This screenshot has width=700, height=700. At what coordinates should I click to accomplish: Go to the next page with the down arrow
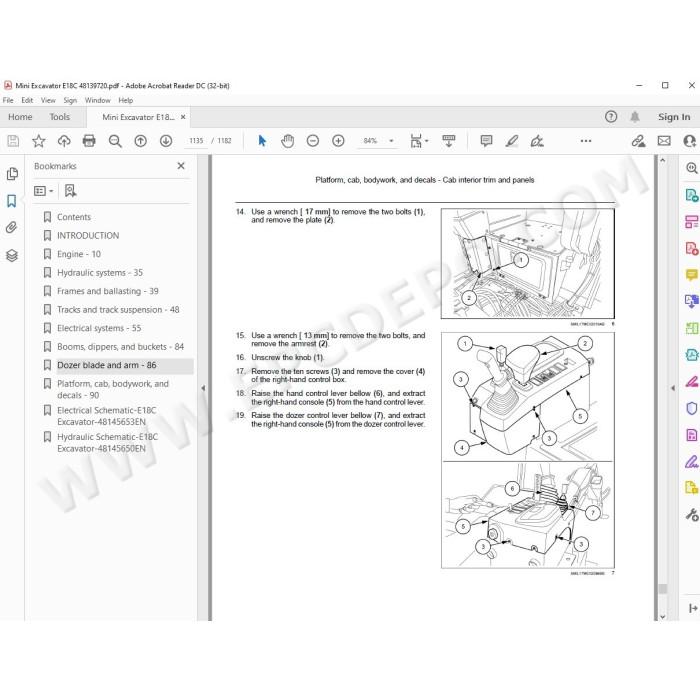click(166, 141)
